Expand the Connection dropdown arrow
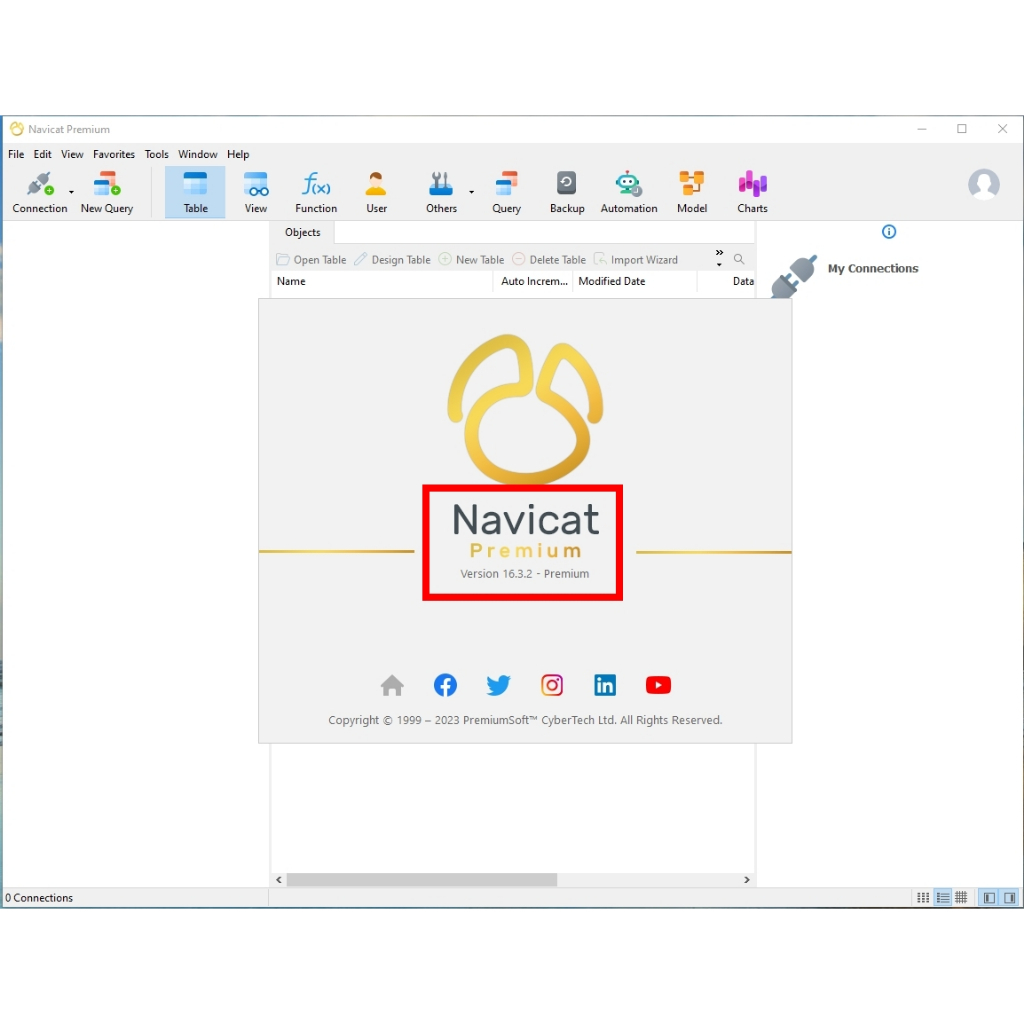This screenshot has width=1024, height=1024. click(71, 192)
